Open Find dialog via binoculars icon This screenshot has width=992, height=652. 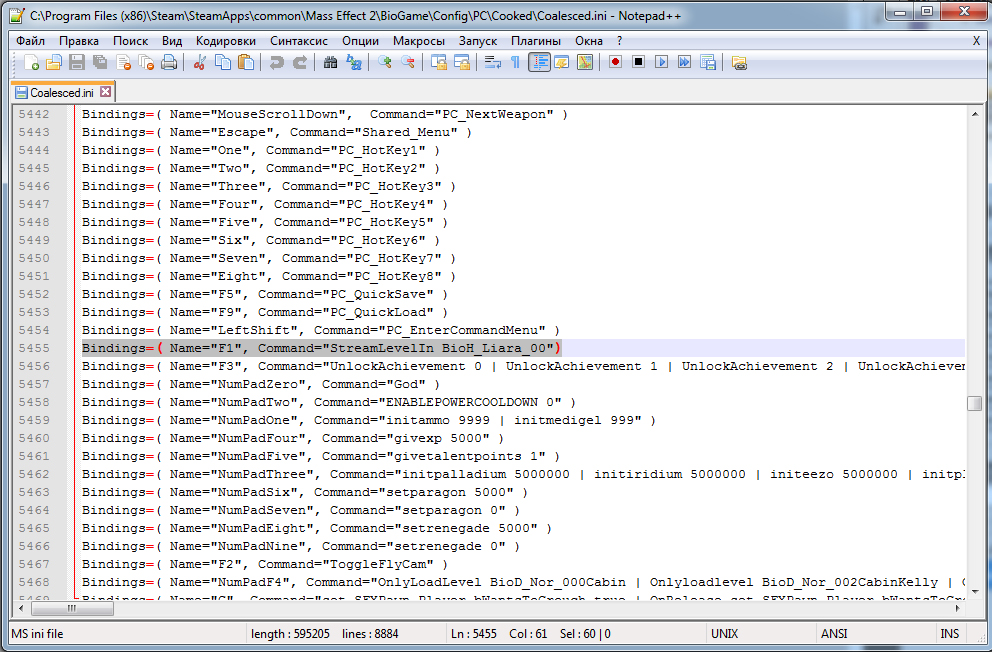pyautogui.click(x=330, y=63)
